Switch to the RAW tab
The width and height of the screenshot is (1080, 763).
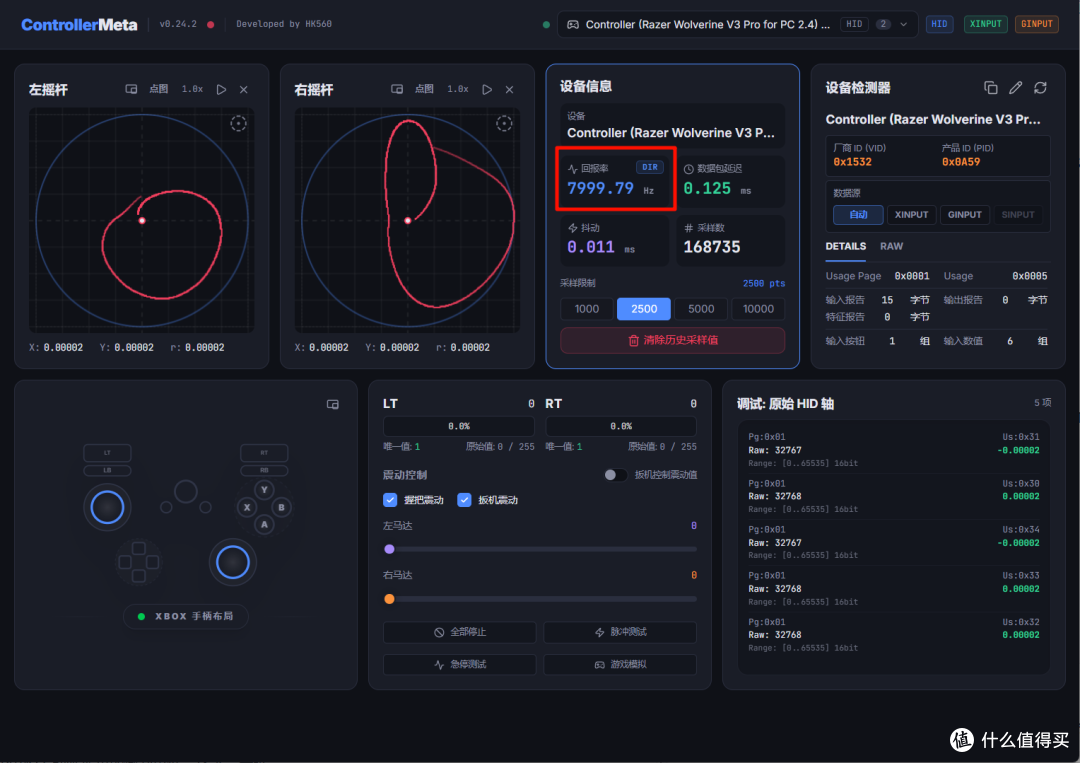click(x=891, y=247)
